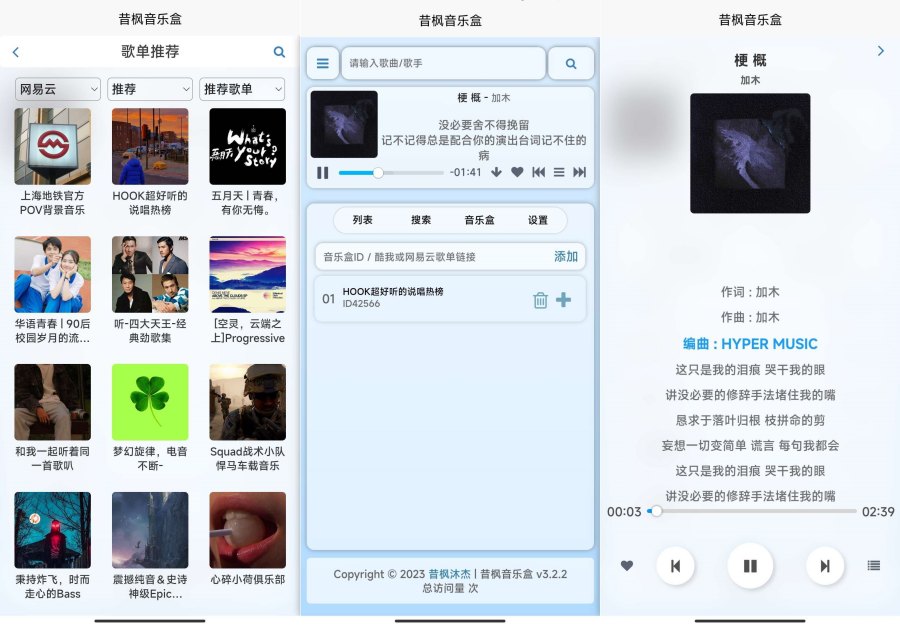Toggle the favorite heart in the mini player
The height and width of the screenshot is (628, 900).
tap(517, 172)
